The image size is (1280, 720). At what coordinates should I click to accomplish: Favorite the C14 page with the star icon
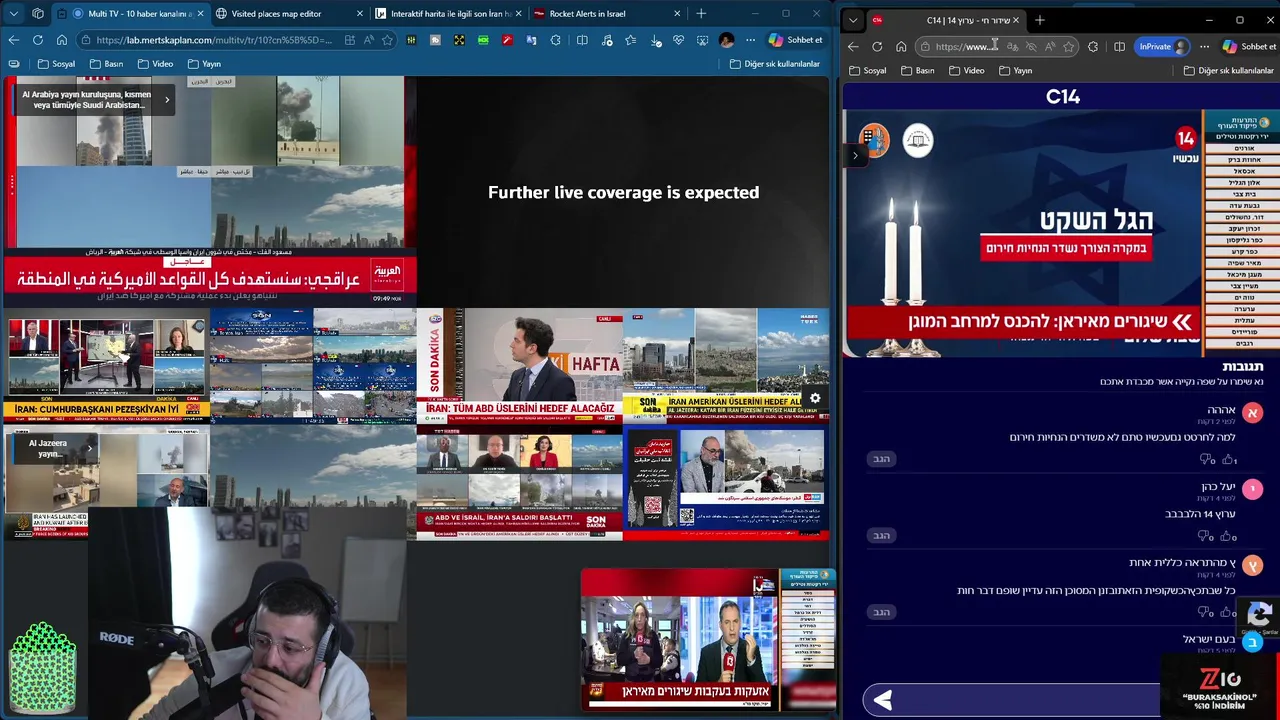(x=1069, y=46)
